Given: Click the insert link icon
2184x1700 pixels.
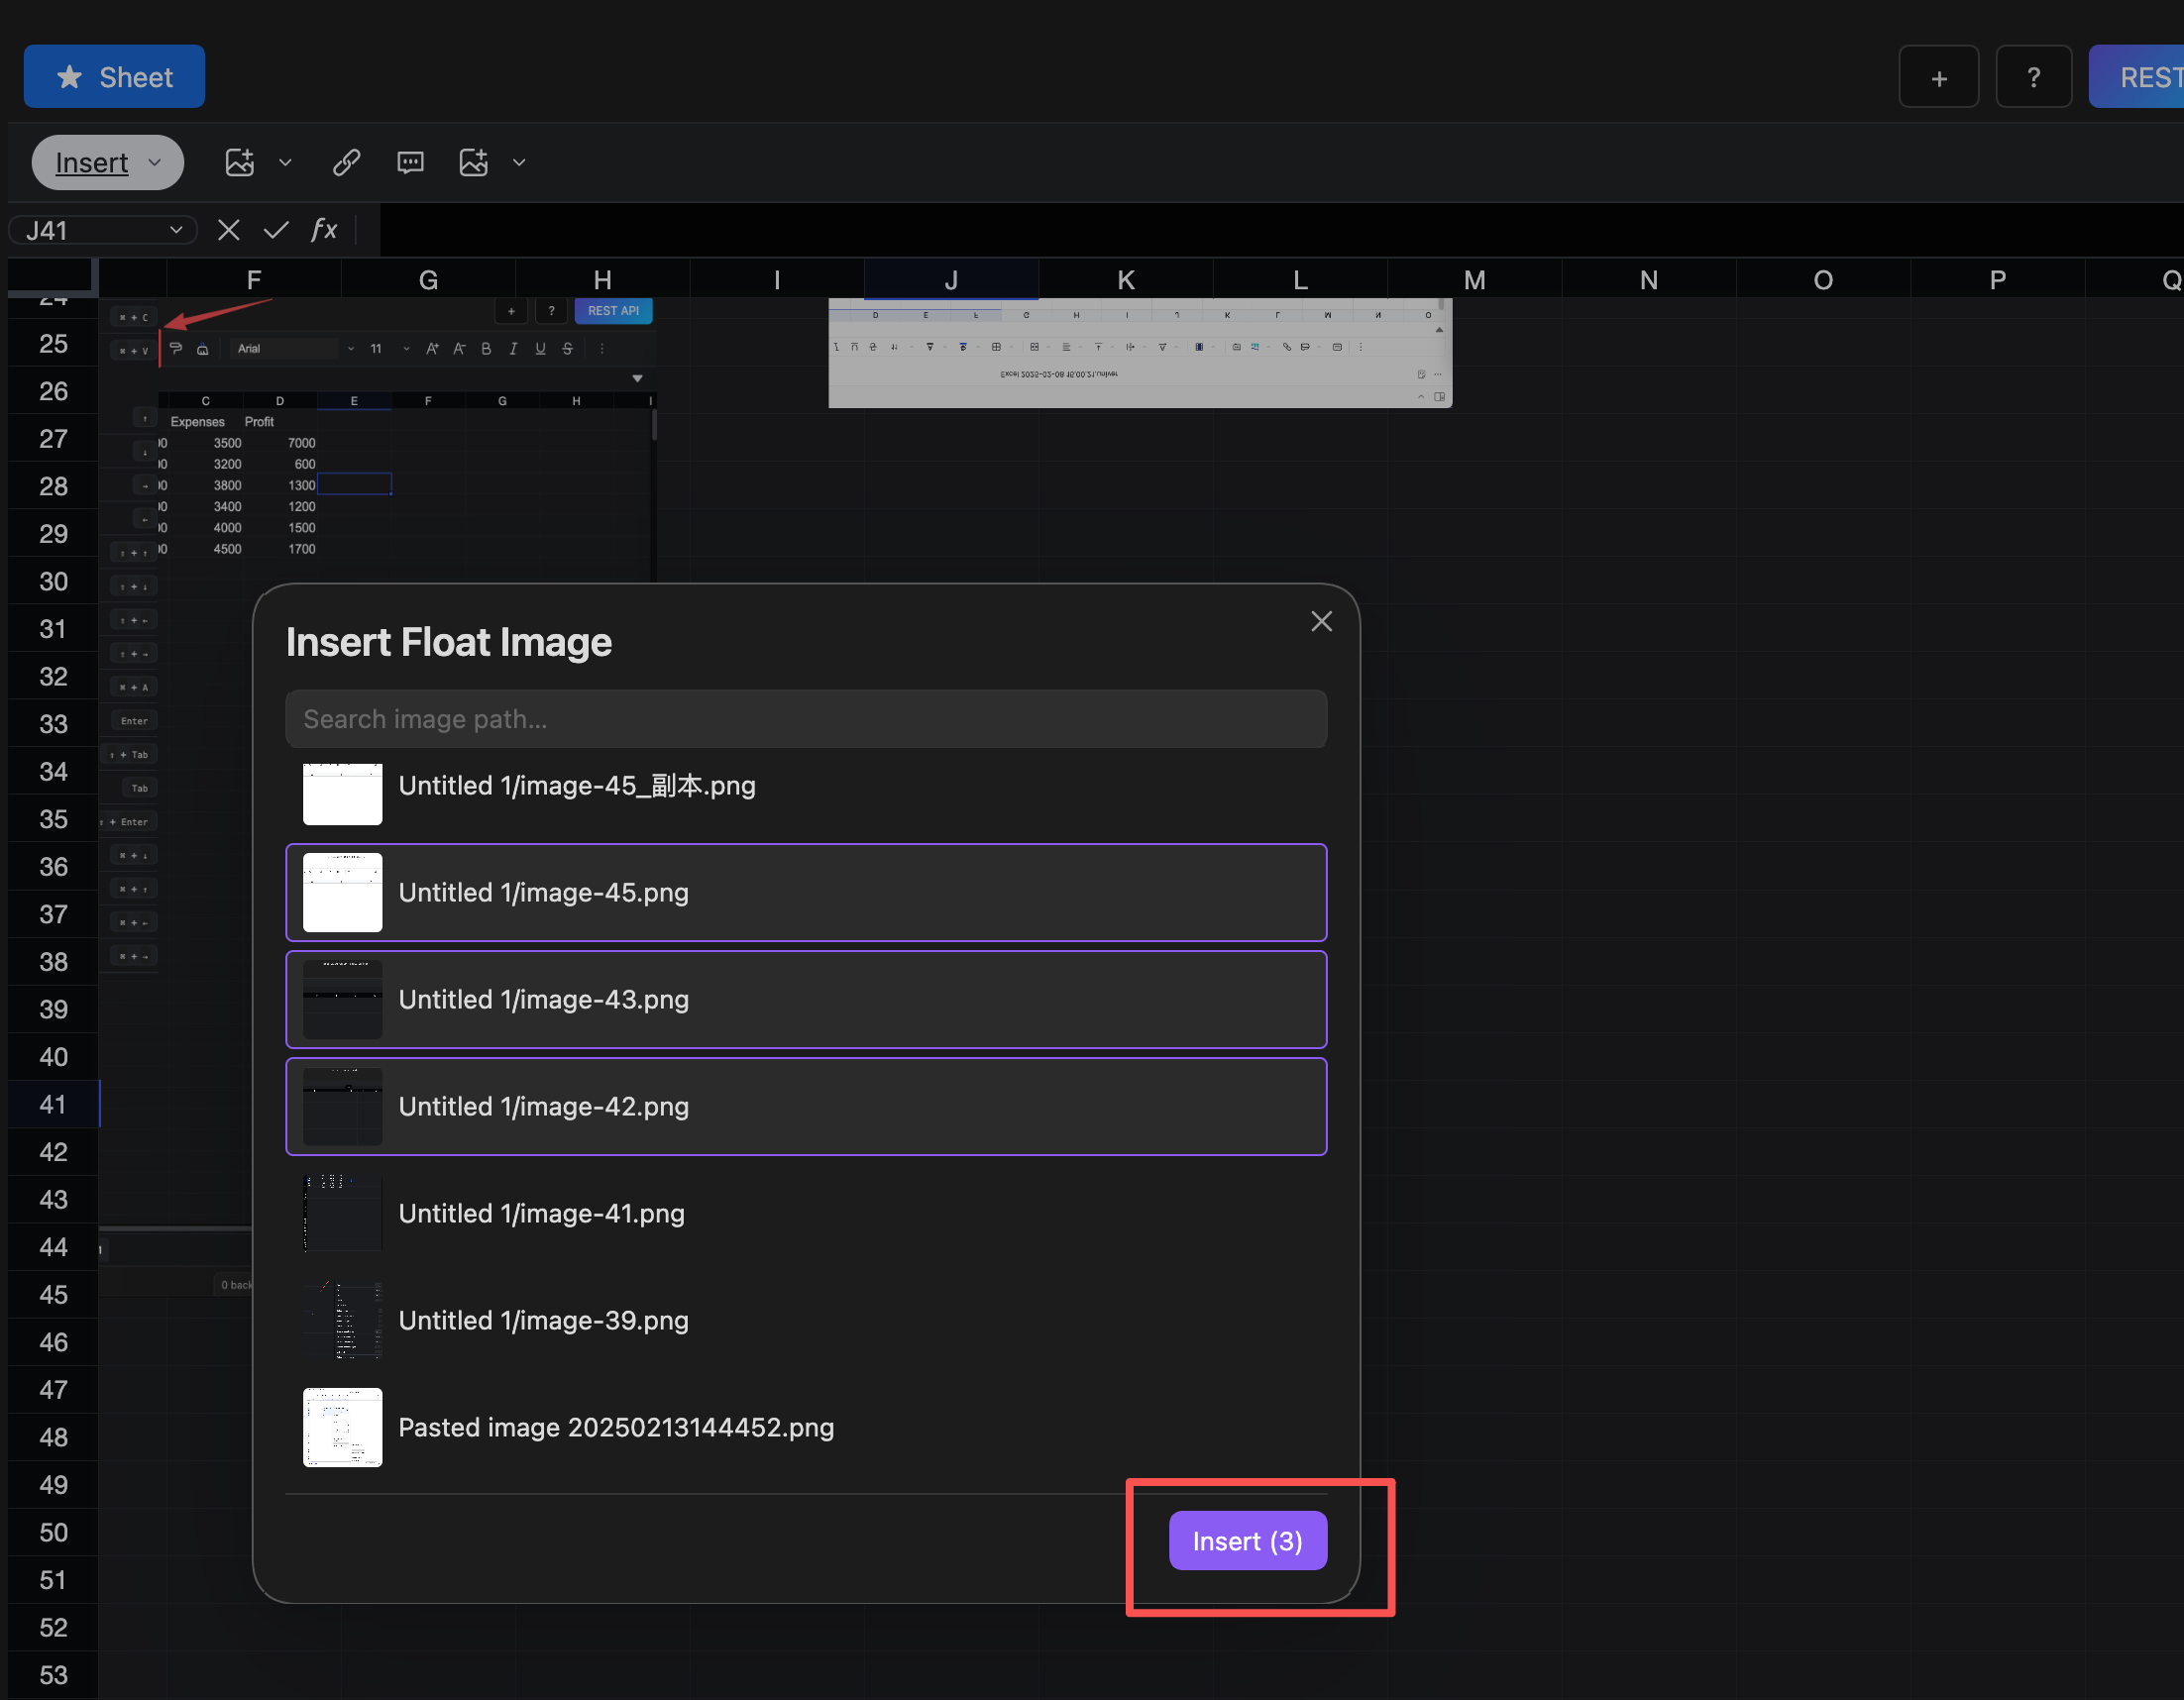Looking at the screenshot, I should point(346,162).
